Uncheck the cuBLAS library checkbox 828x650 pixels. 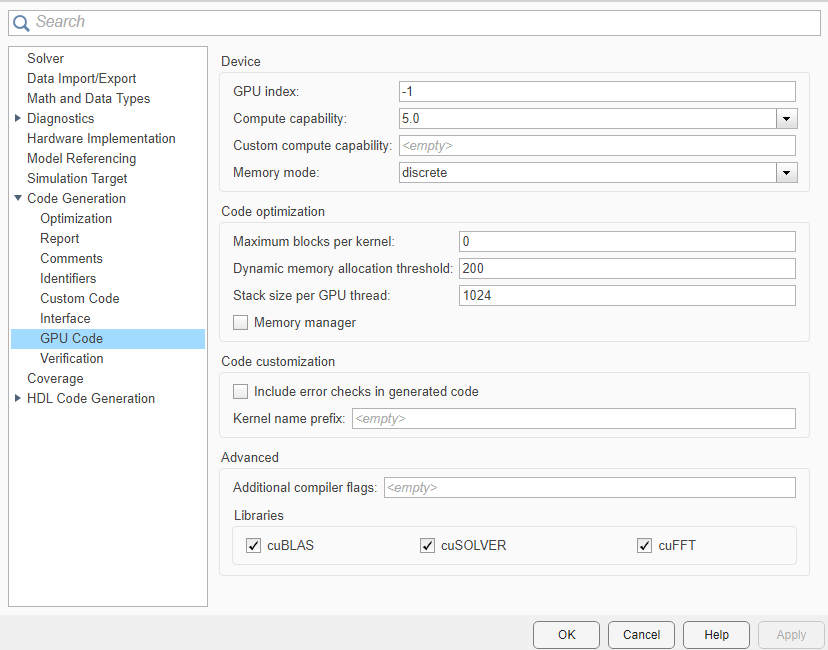253,545
